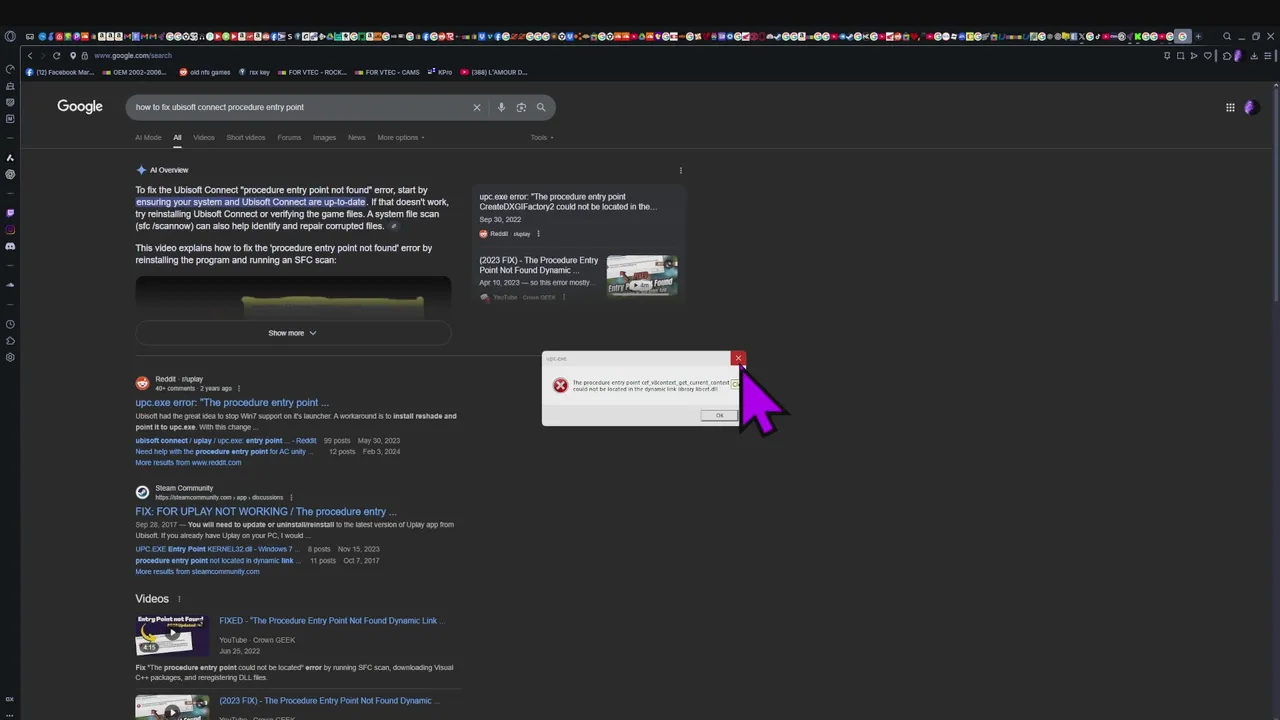Submit search with magnifier icon
Image resolution: width=1280 pixels, height=720 pixels.
541,107
